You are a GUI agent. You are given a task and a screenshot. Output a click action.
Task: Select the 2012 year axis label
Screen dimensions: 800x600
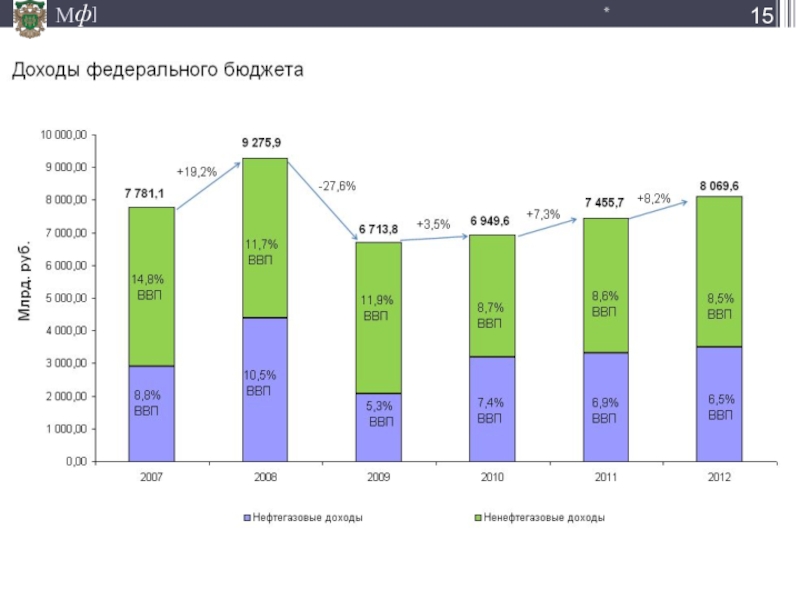[718, 478]
